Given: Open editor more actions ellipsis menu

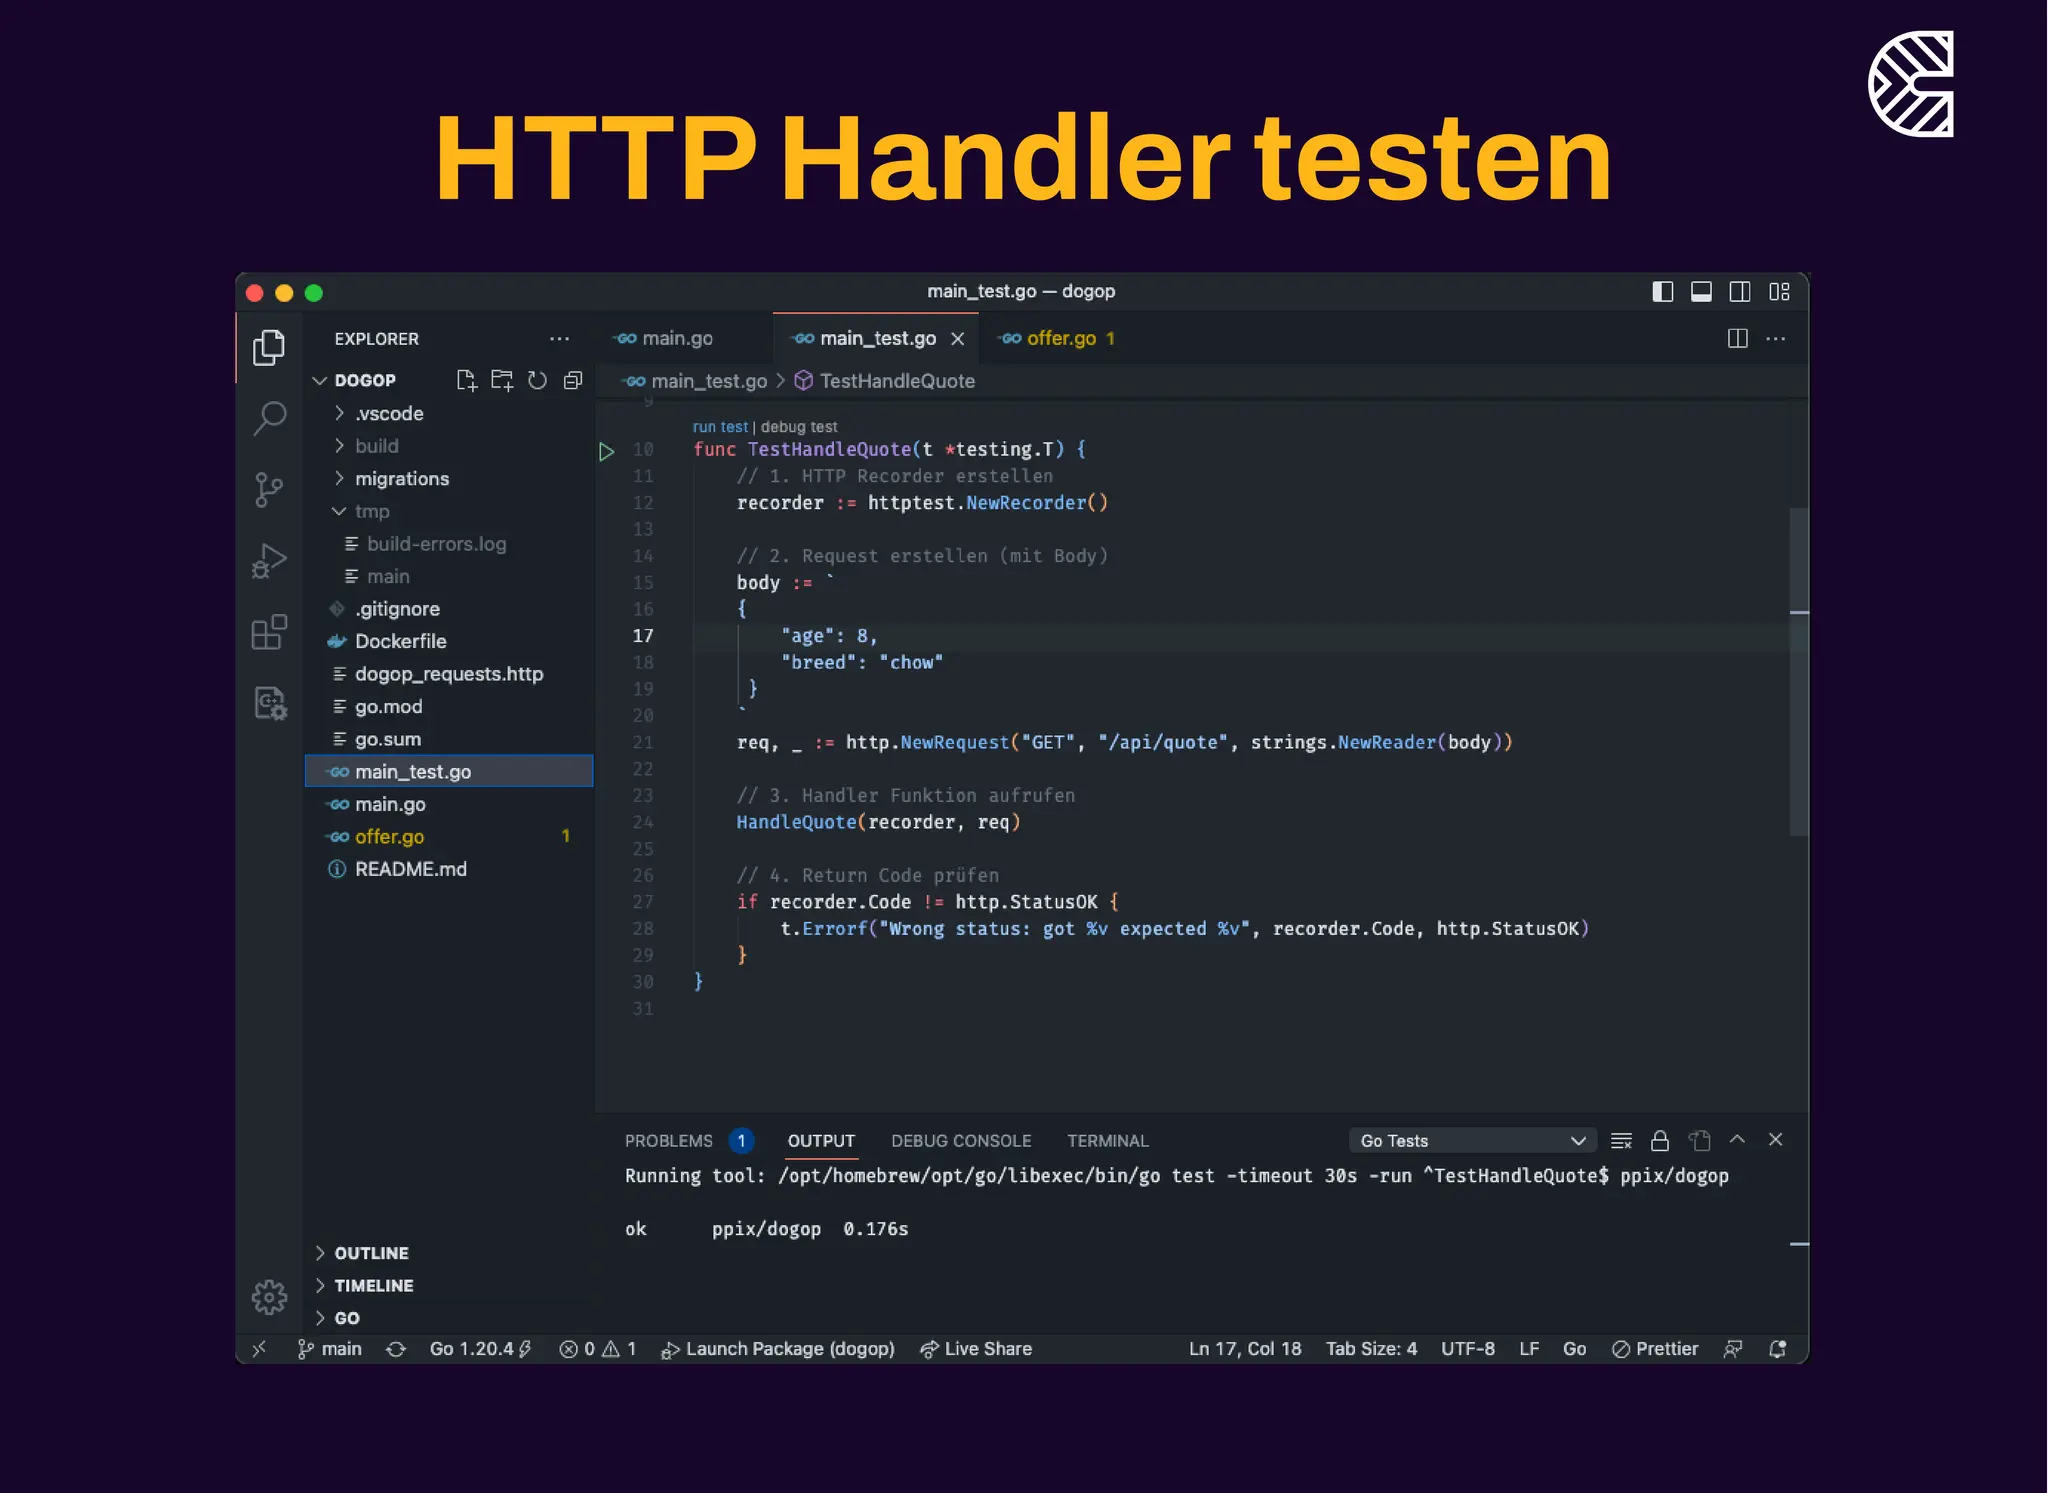Looking at the screenshot, I should [x=1776, y=339].
